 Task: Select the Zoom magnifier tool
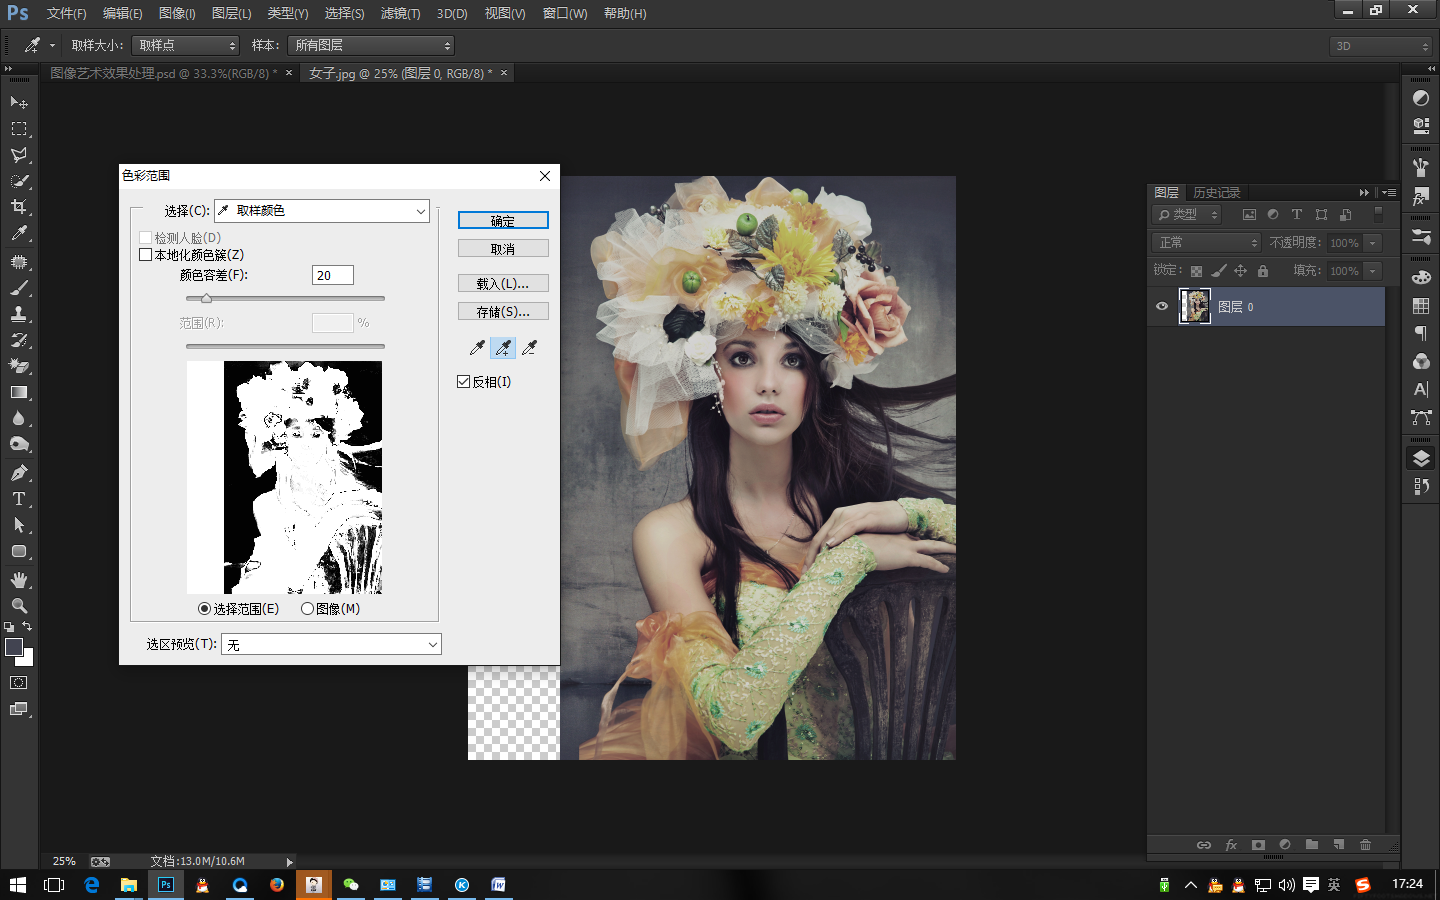[x=18, y=606]
